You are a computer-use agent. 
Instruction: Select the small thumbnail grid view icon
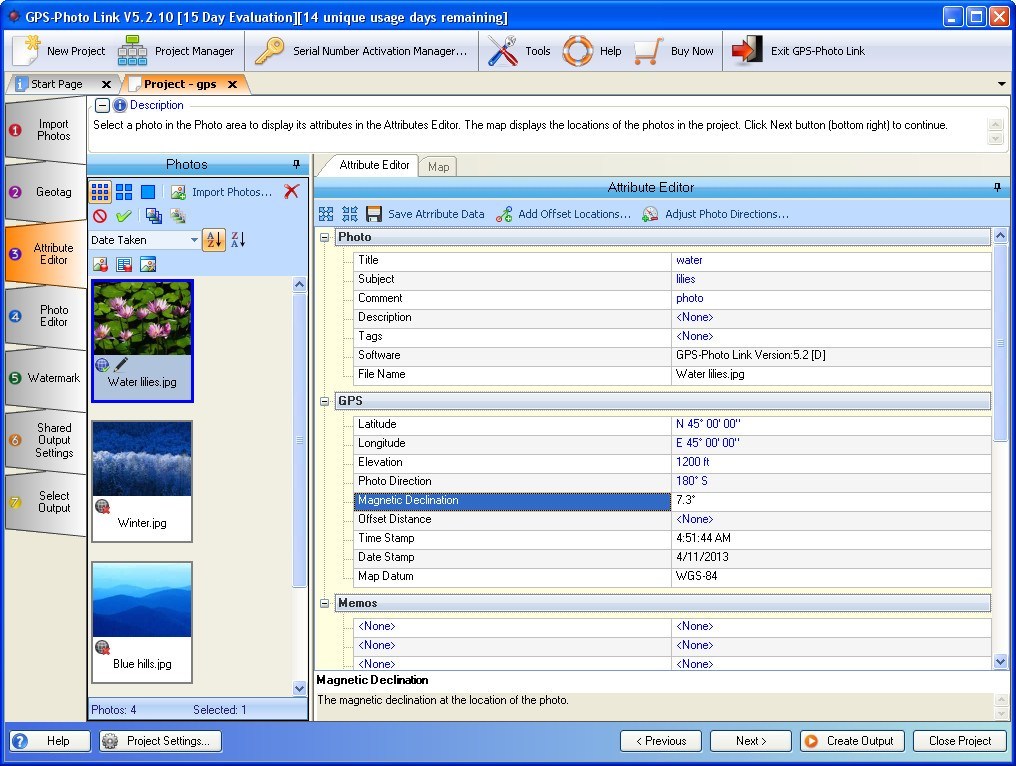[99, 191]
